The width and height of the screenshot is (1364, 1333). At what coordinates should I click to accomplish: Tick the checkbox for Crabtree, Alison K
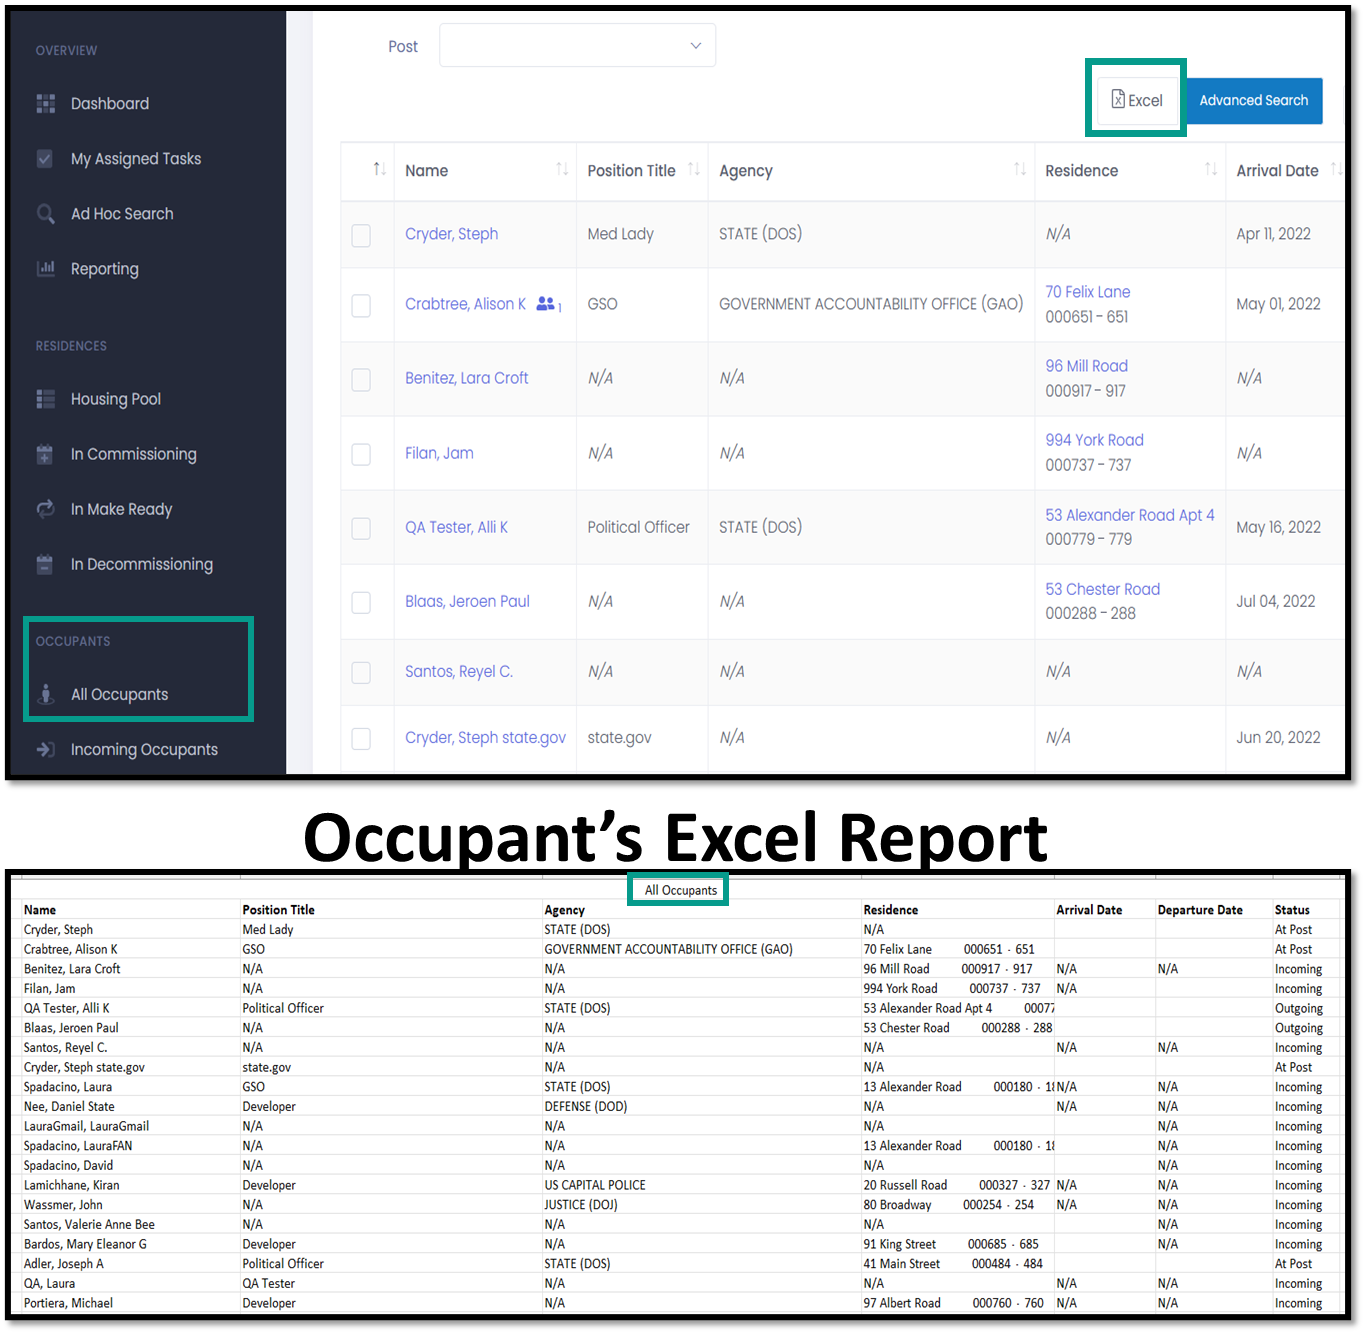tap(361, 305)
